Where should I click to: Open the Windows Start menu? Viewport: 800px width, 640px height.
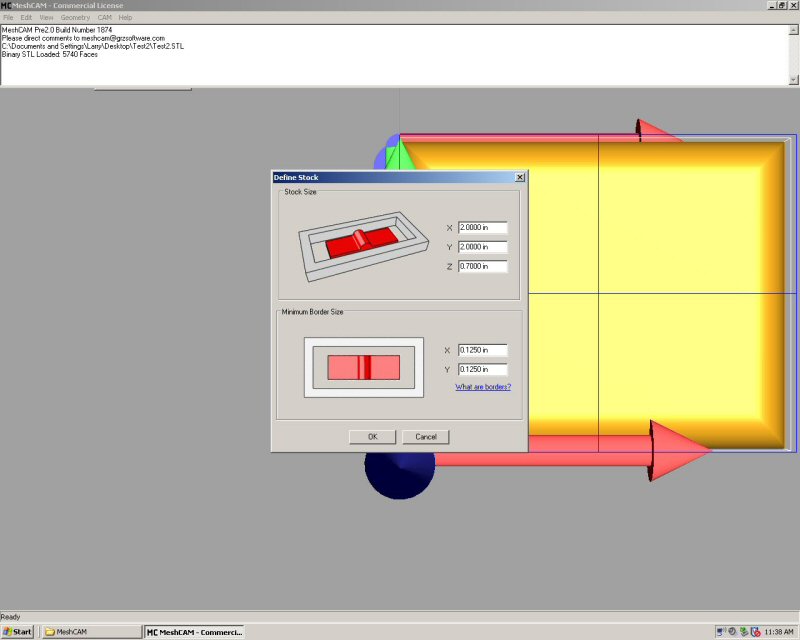click(x=18, y=632)
